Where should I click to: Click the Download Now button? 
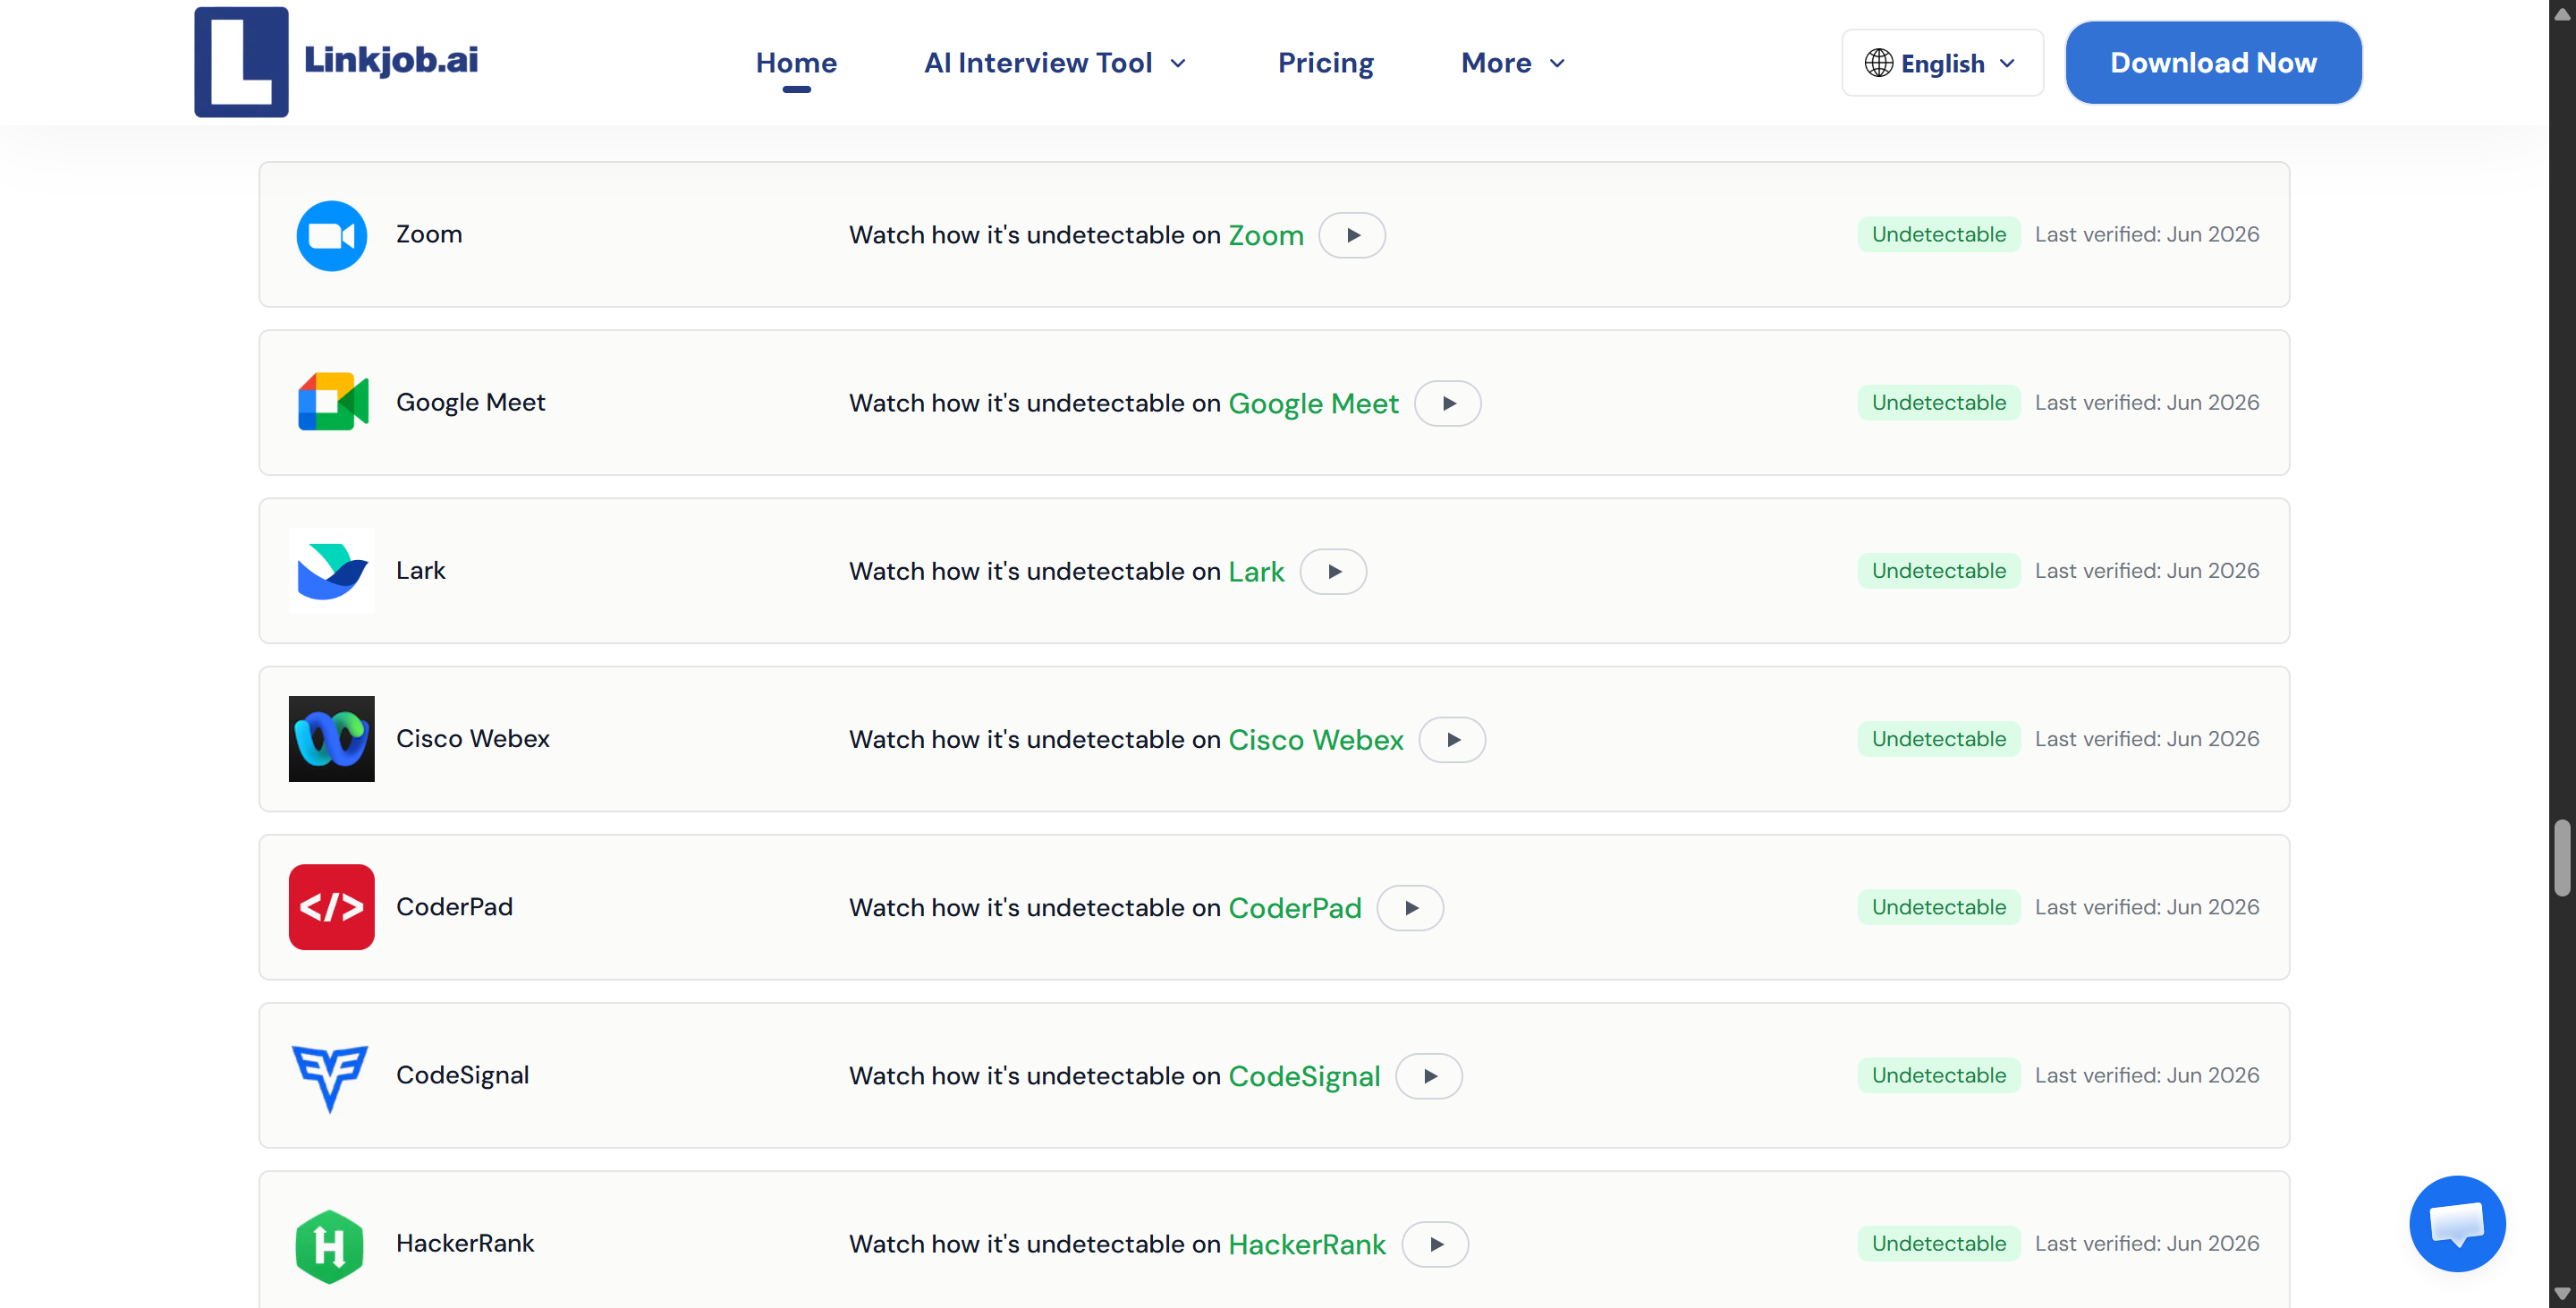(2213, 62)
